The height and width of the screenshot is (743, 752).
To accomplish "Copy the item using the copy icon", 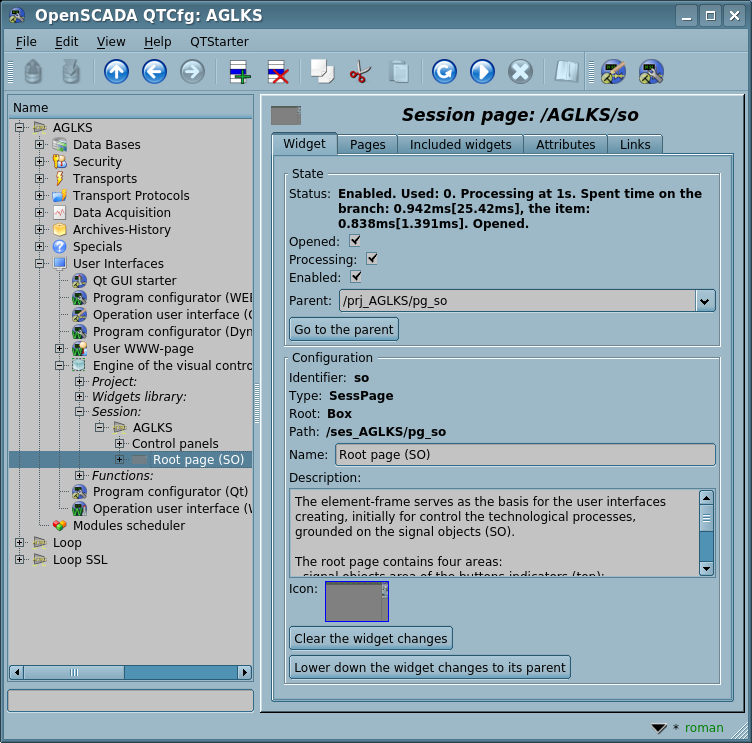I will point(322,72).
